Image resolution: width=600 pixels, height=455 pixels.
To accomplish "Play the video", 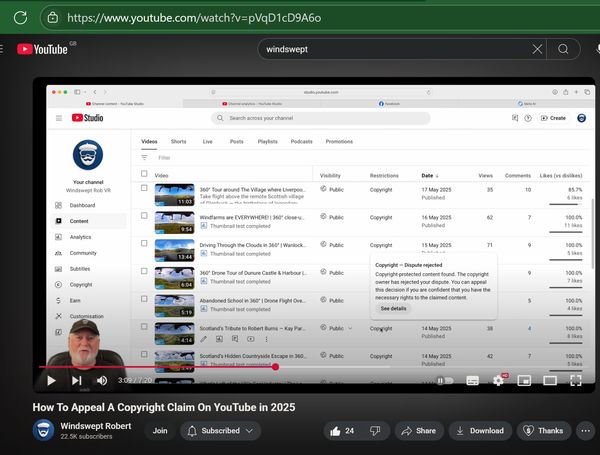I will 51,380.
